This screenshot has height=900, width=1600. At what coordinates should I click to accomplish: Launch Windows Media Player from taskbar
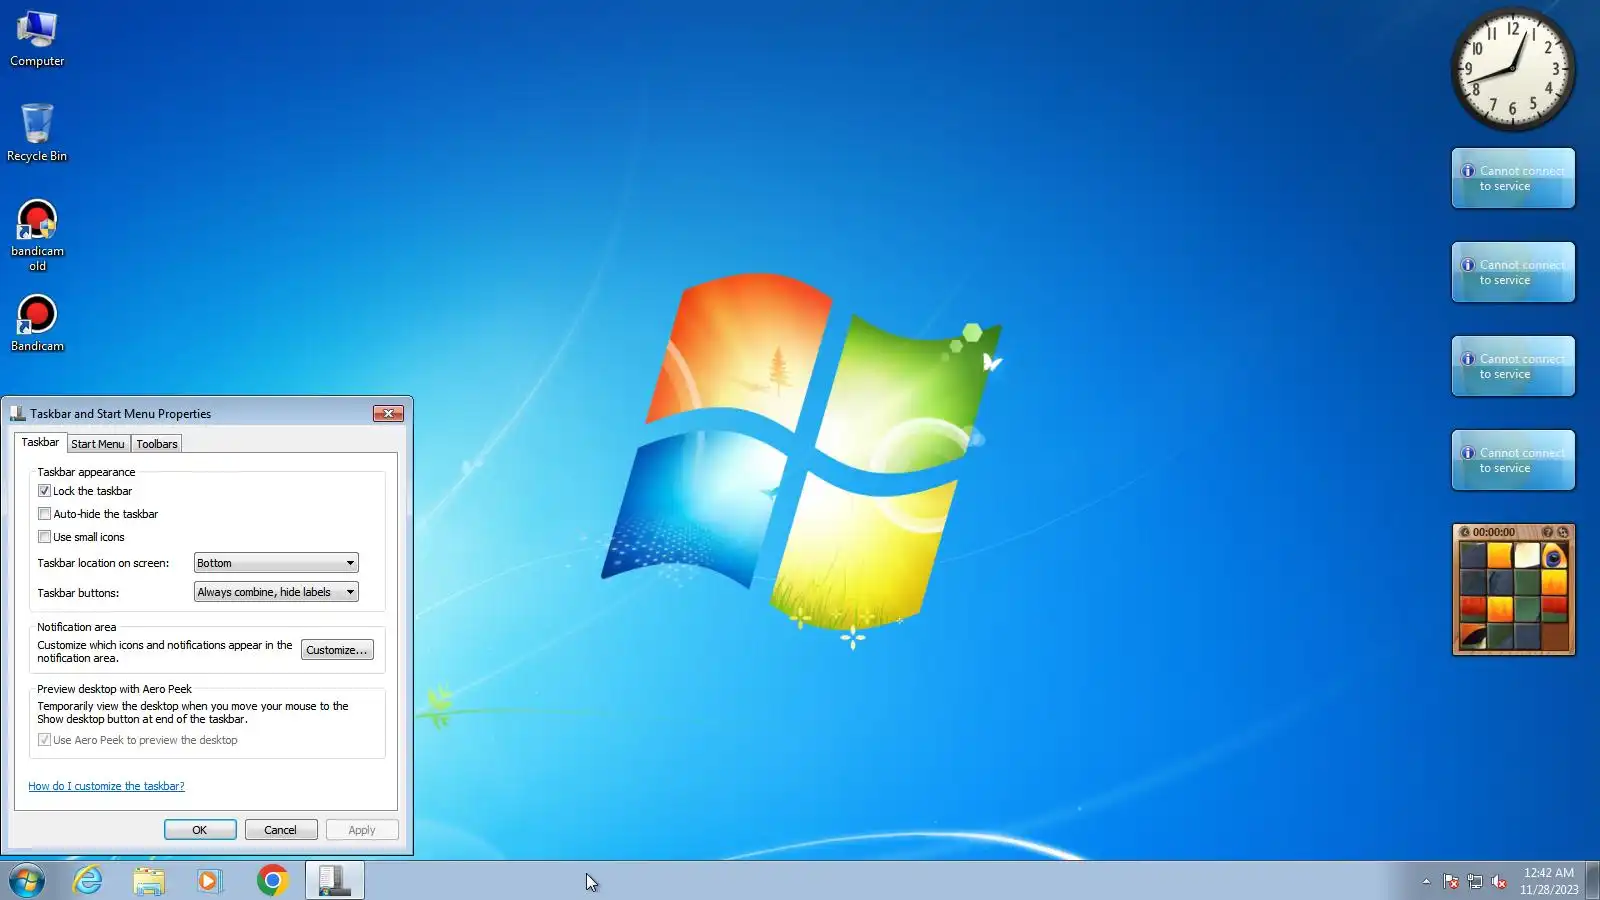click(x=210, y=881)
